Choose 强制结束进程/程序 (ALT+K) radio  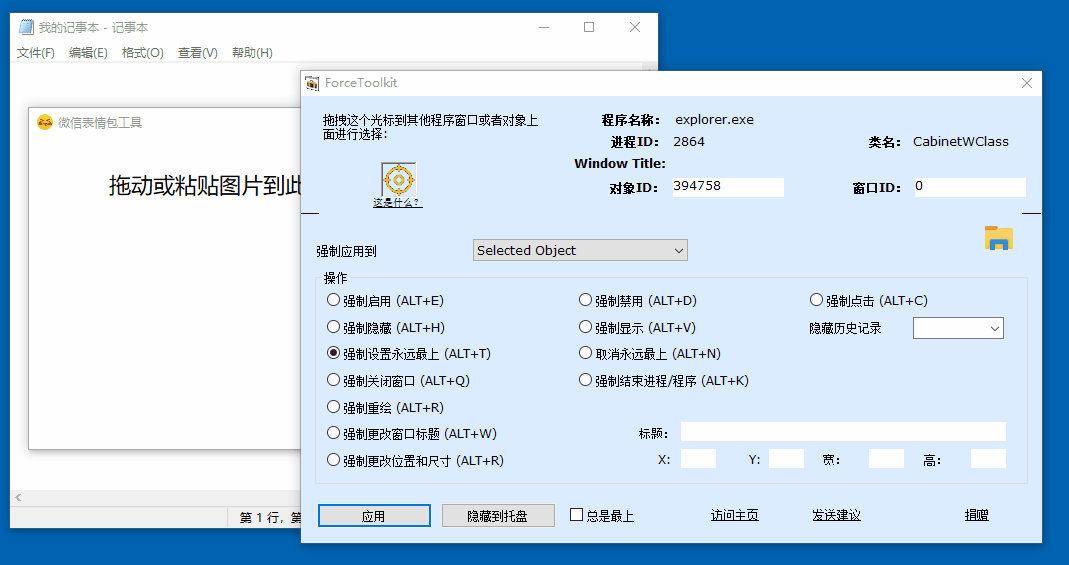[585, 380]
